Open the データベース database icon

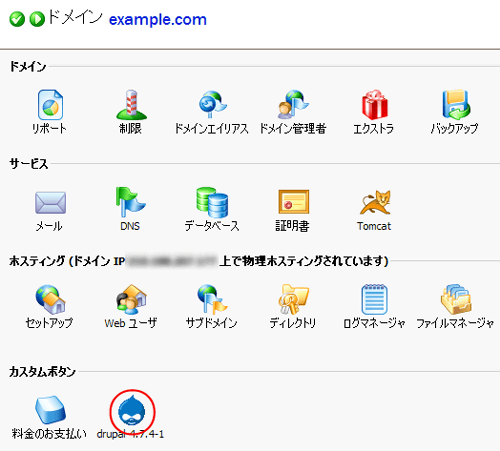click(x=212, y=202)
